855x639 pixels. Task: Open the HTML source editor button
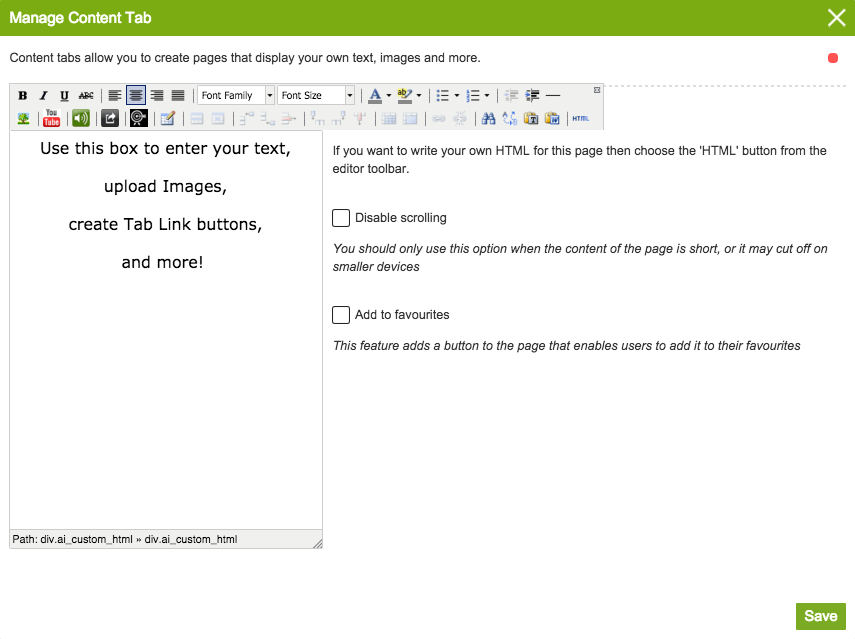[x=580, y=118]
